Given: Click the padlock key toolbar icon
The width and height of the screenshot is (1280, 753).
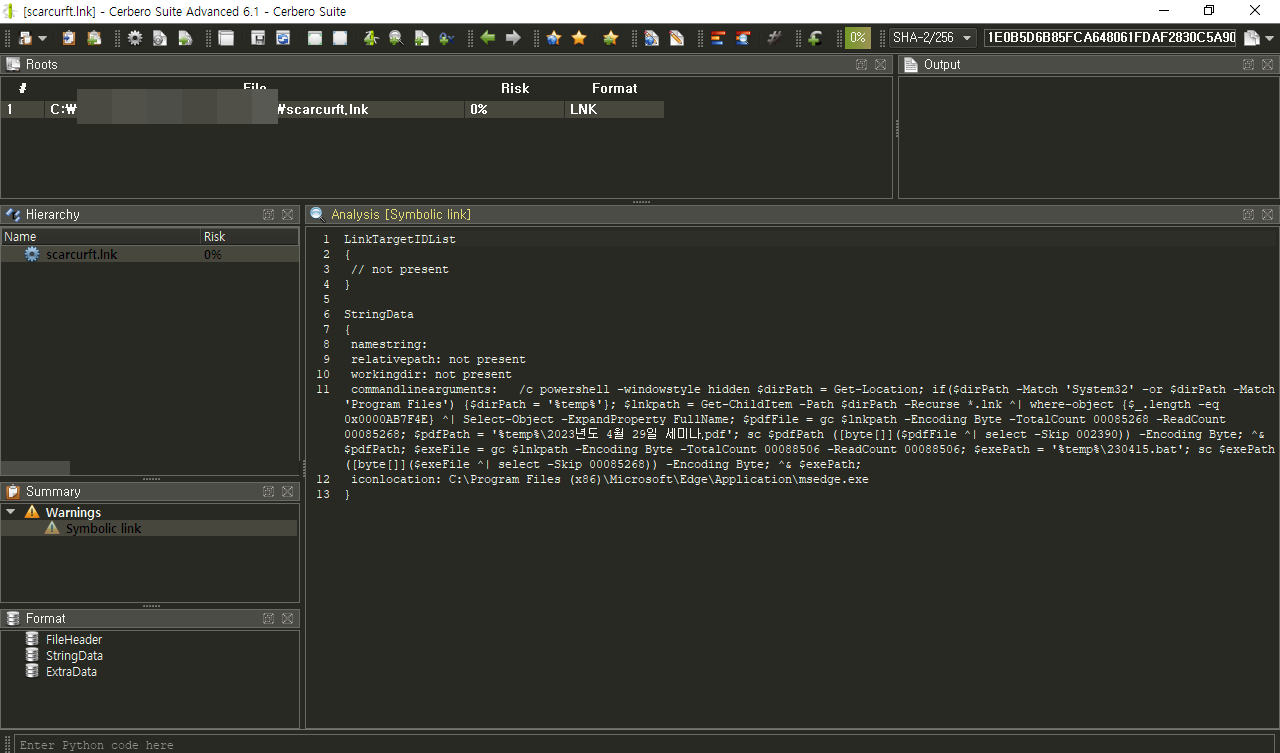Looking at the screenshot, I should (447, 38).
